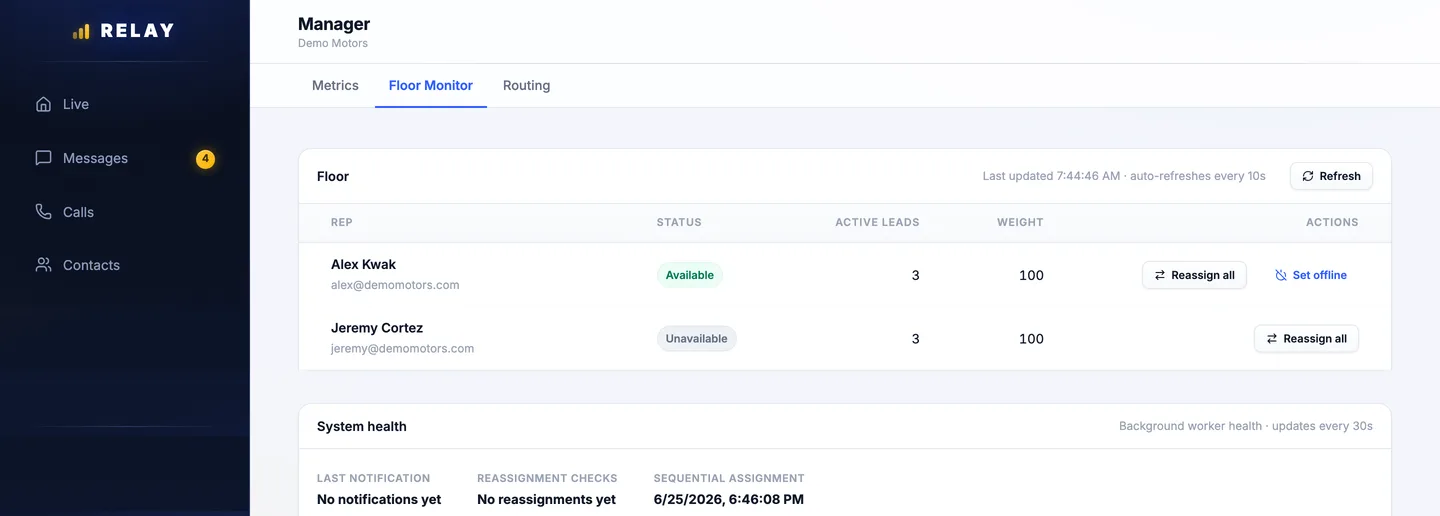The image size is (1440, 516).
Task: Click the System health card title
Action: [362, 426]
